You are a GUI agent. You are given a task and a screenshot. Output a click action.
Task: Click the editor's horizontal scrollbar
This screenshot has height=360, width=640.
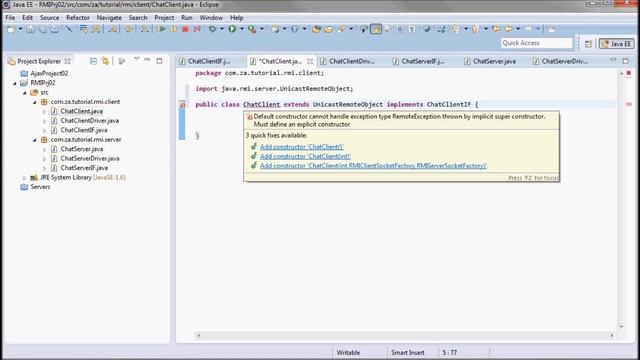(x=405, y=336)
